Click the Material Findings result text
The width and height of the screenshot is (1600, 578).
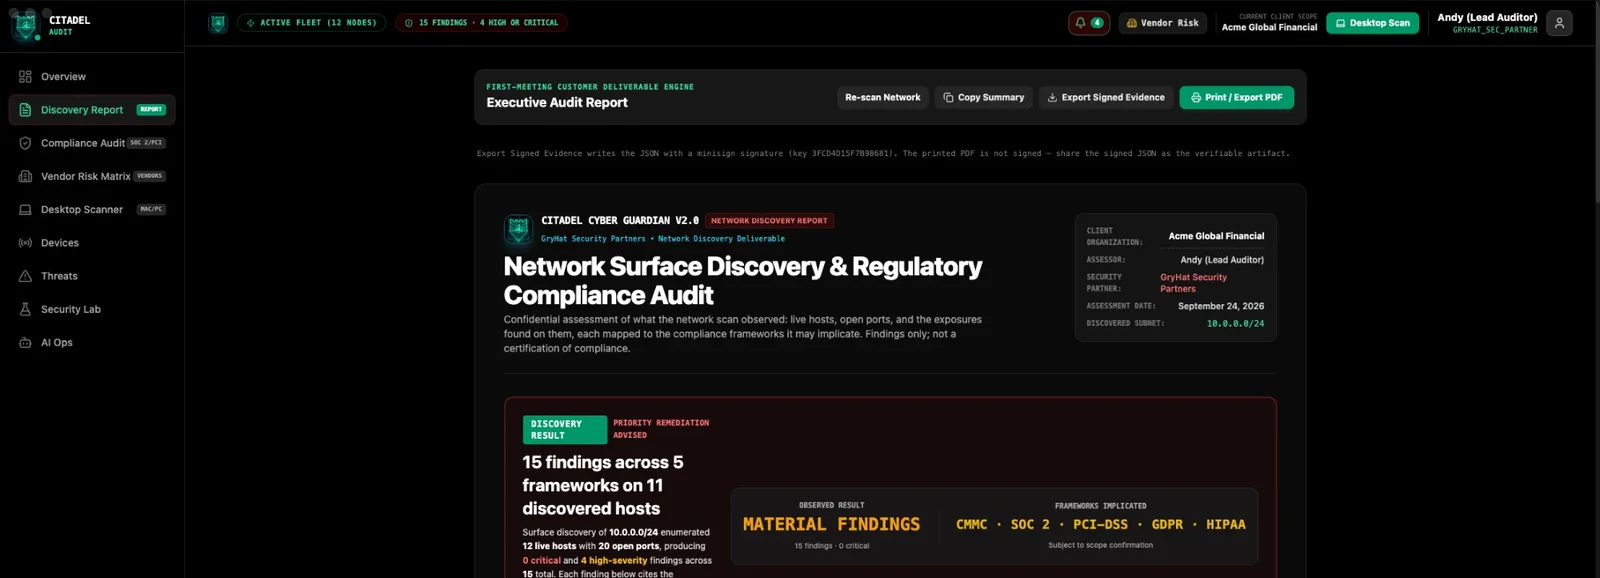coord(831,524)
